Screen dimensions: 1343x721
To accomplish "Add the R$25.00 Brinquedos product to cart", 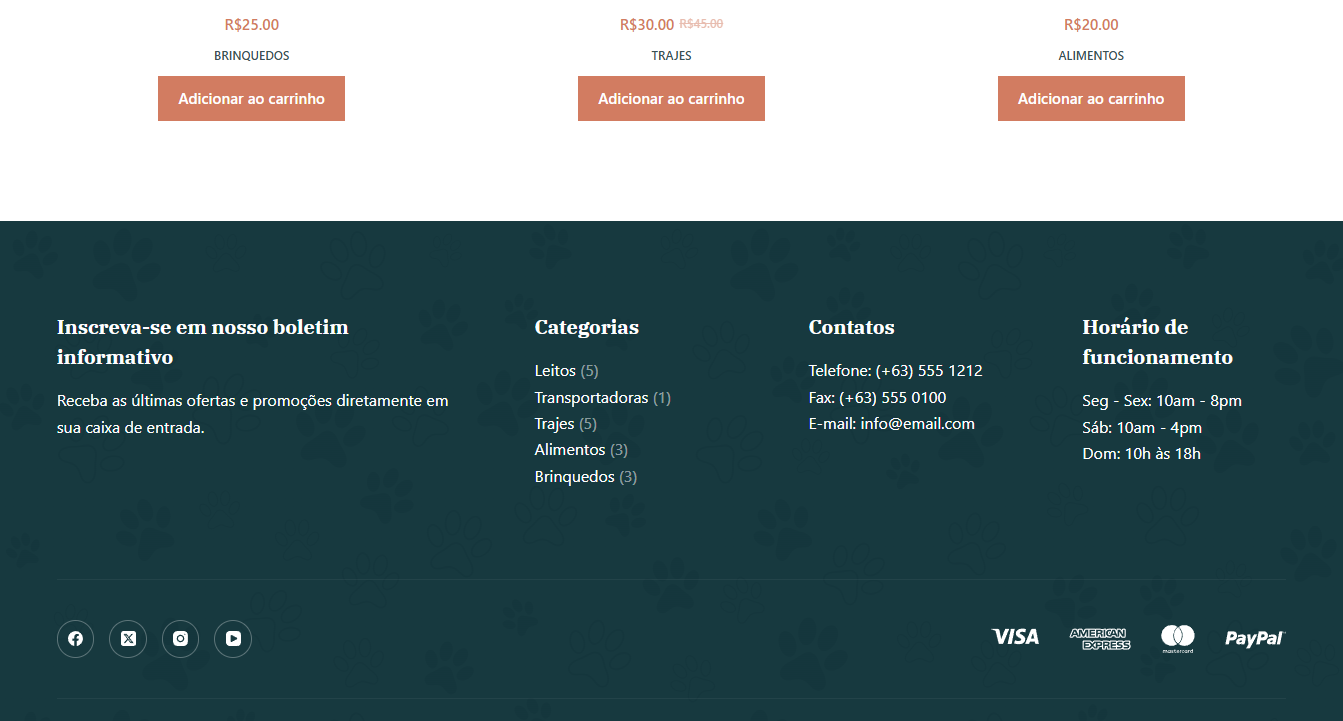I will click(x=251, y=99).
